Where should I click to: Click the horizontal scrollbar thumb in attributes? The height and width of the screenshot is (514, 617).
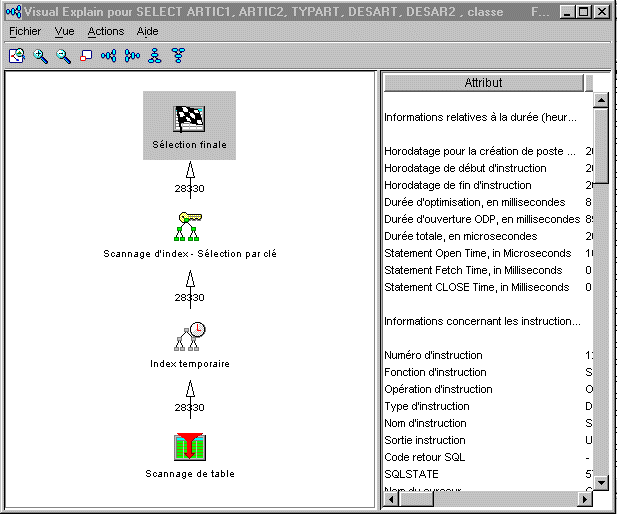tap(416, 499)
